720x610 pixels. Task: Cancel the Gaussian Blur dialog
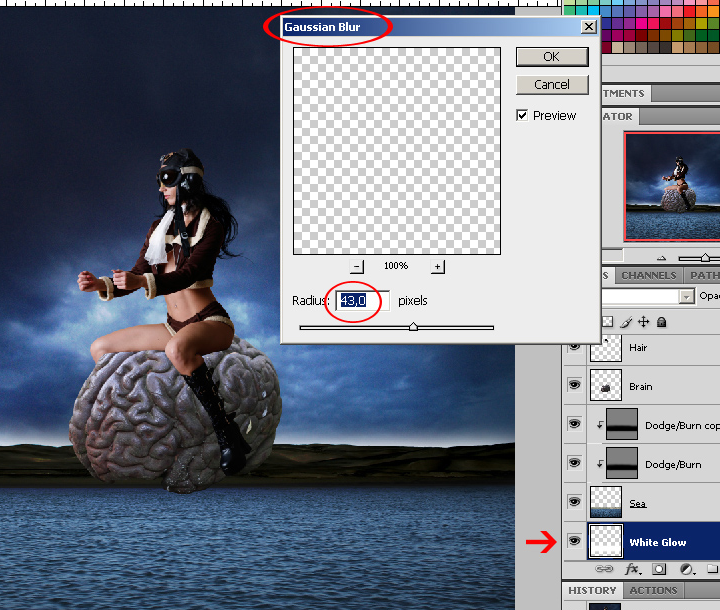pyautogui.click(x=551, y=85)
